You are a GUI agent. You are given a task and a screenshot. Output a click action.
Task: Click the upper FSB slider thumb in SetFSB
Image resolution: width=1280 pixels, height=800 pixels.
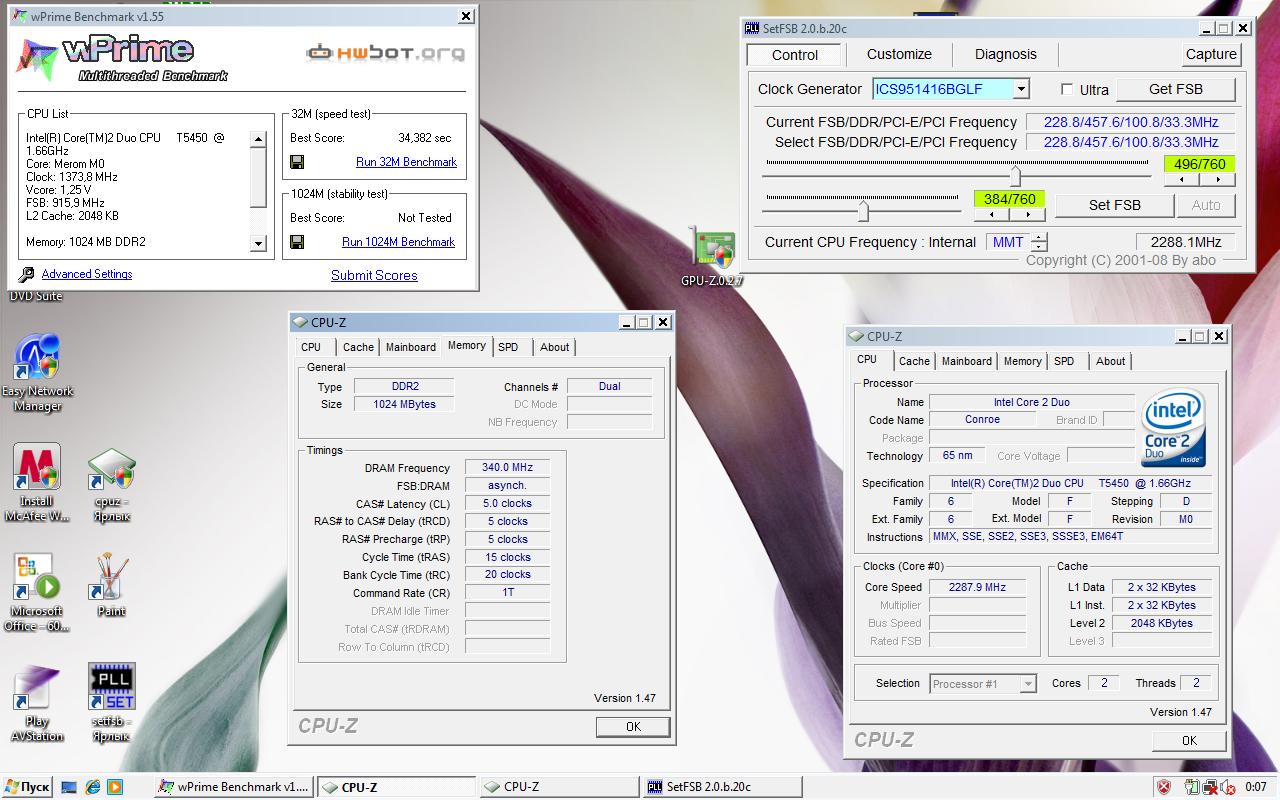pos(1016,176)
